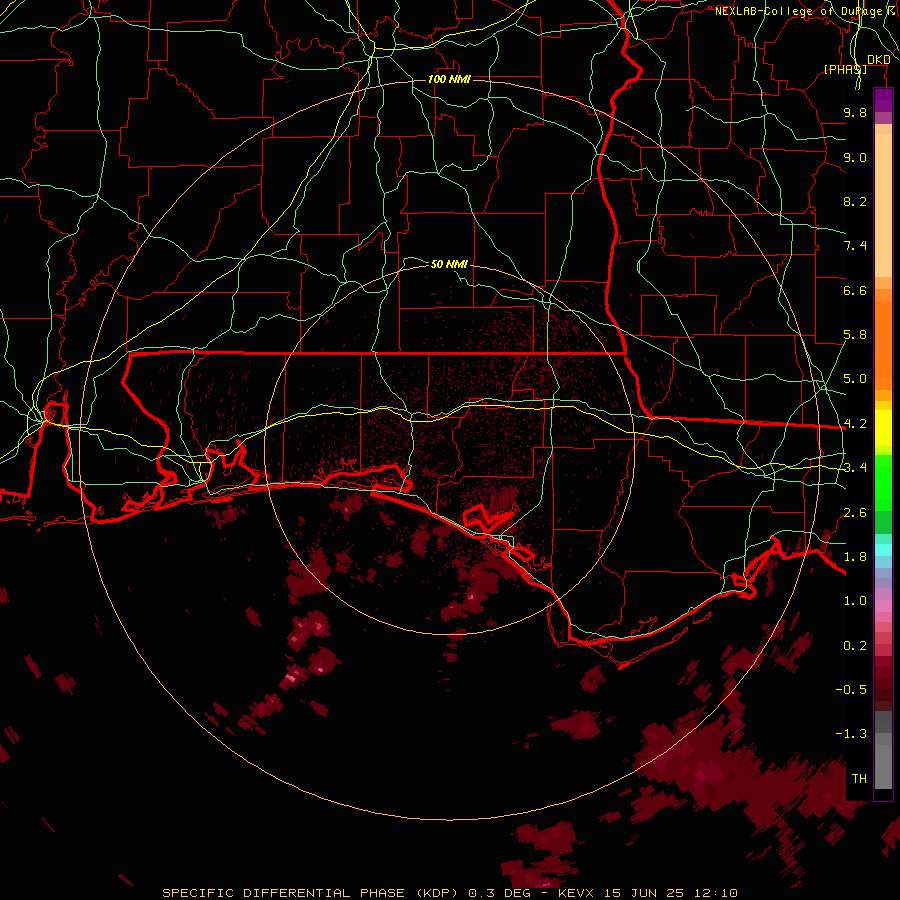Click the 0.2 value on color scale

tap(855, 646)
